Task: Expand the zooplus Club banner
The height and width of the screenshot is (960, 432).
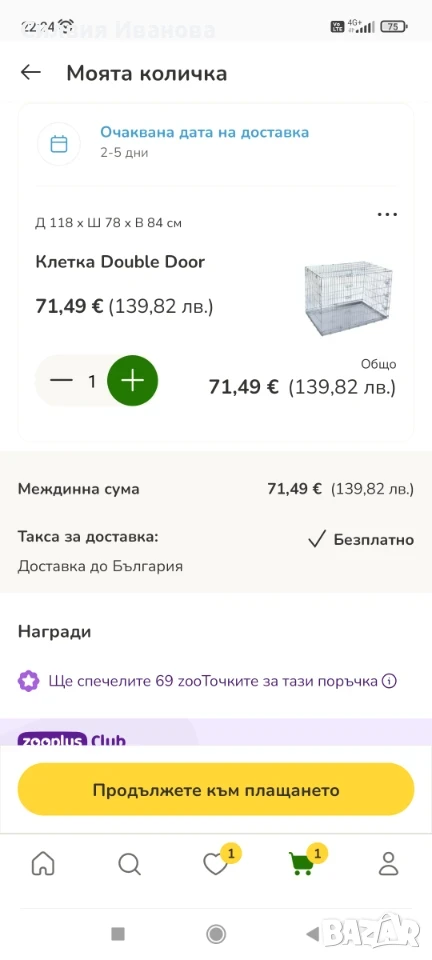Action: (x=216, y=733)
